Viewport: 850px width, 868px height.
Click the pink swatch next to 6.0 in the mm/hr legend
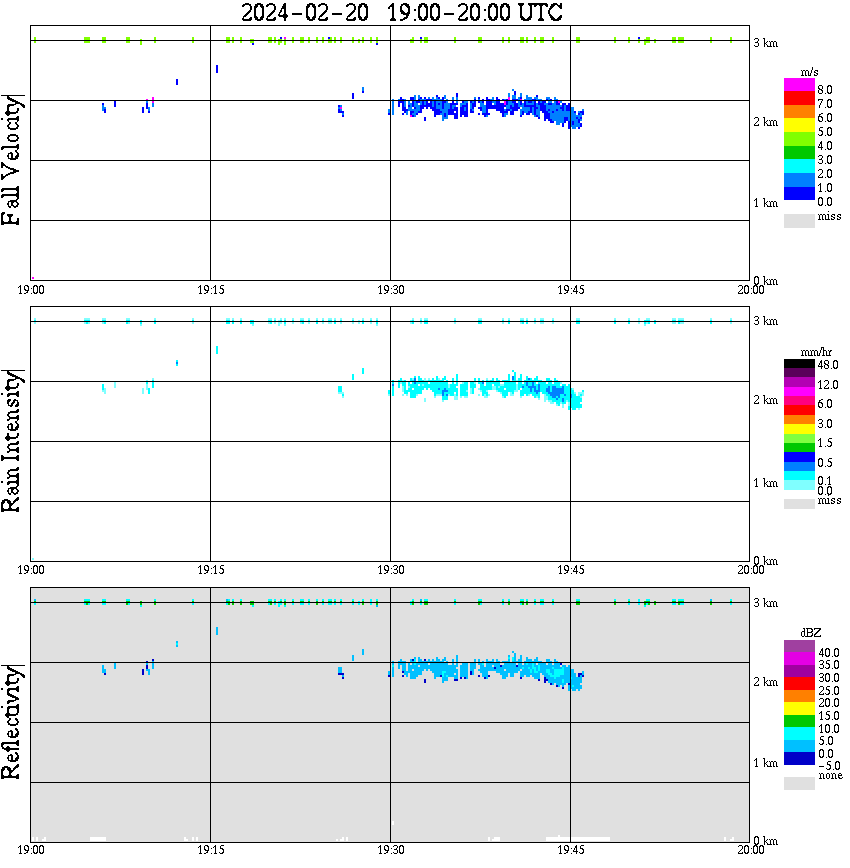click(x=799, y=400)
